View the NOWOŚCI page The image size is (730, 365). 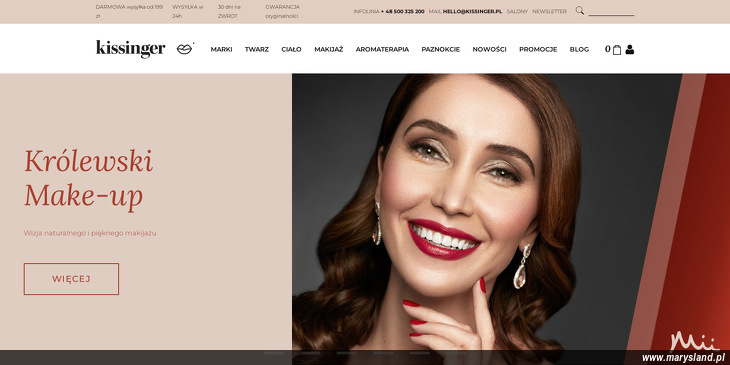[489, 49]
